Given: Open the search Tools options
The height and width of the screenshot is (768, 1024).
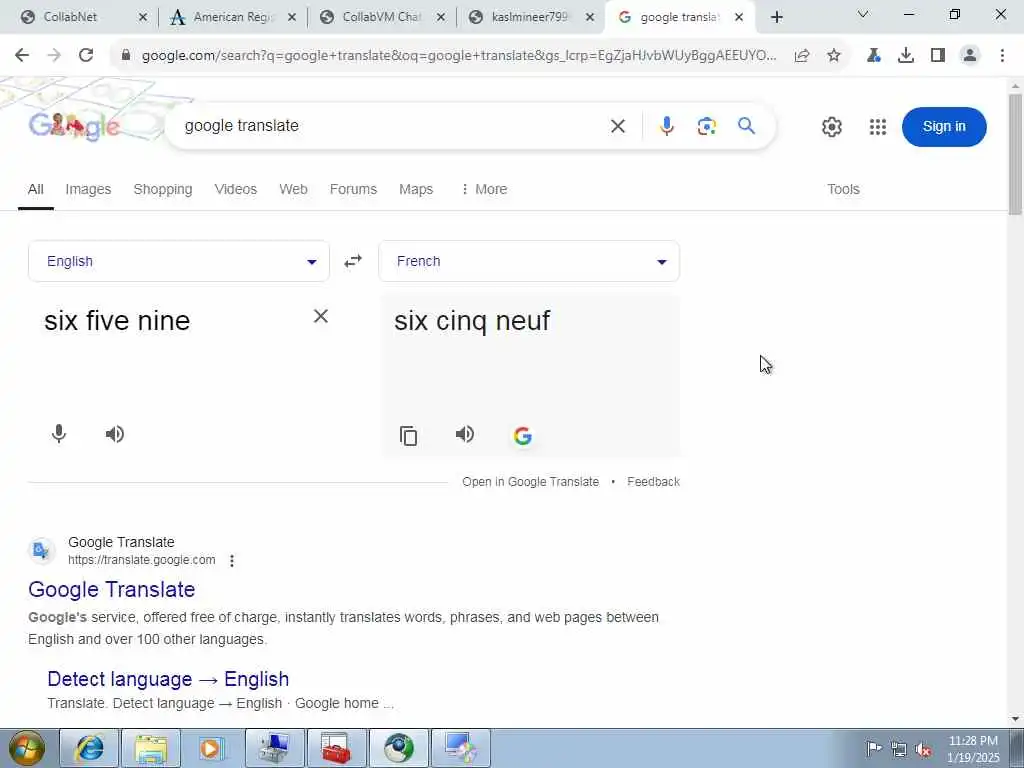Looking at the screenshot, I should pos(843,189).
